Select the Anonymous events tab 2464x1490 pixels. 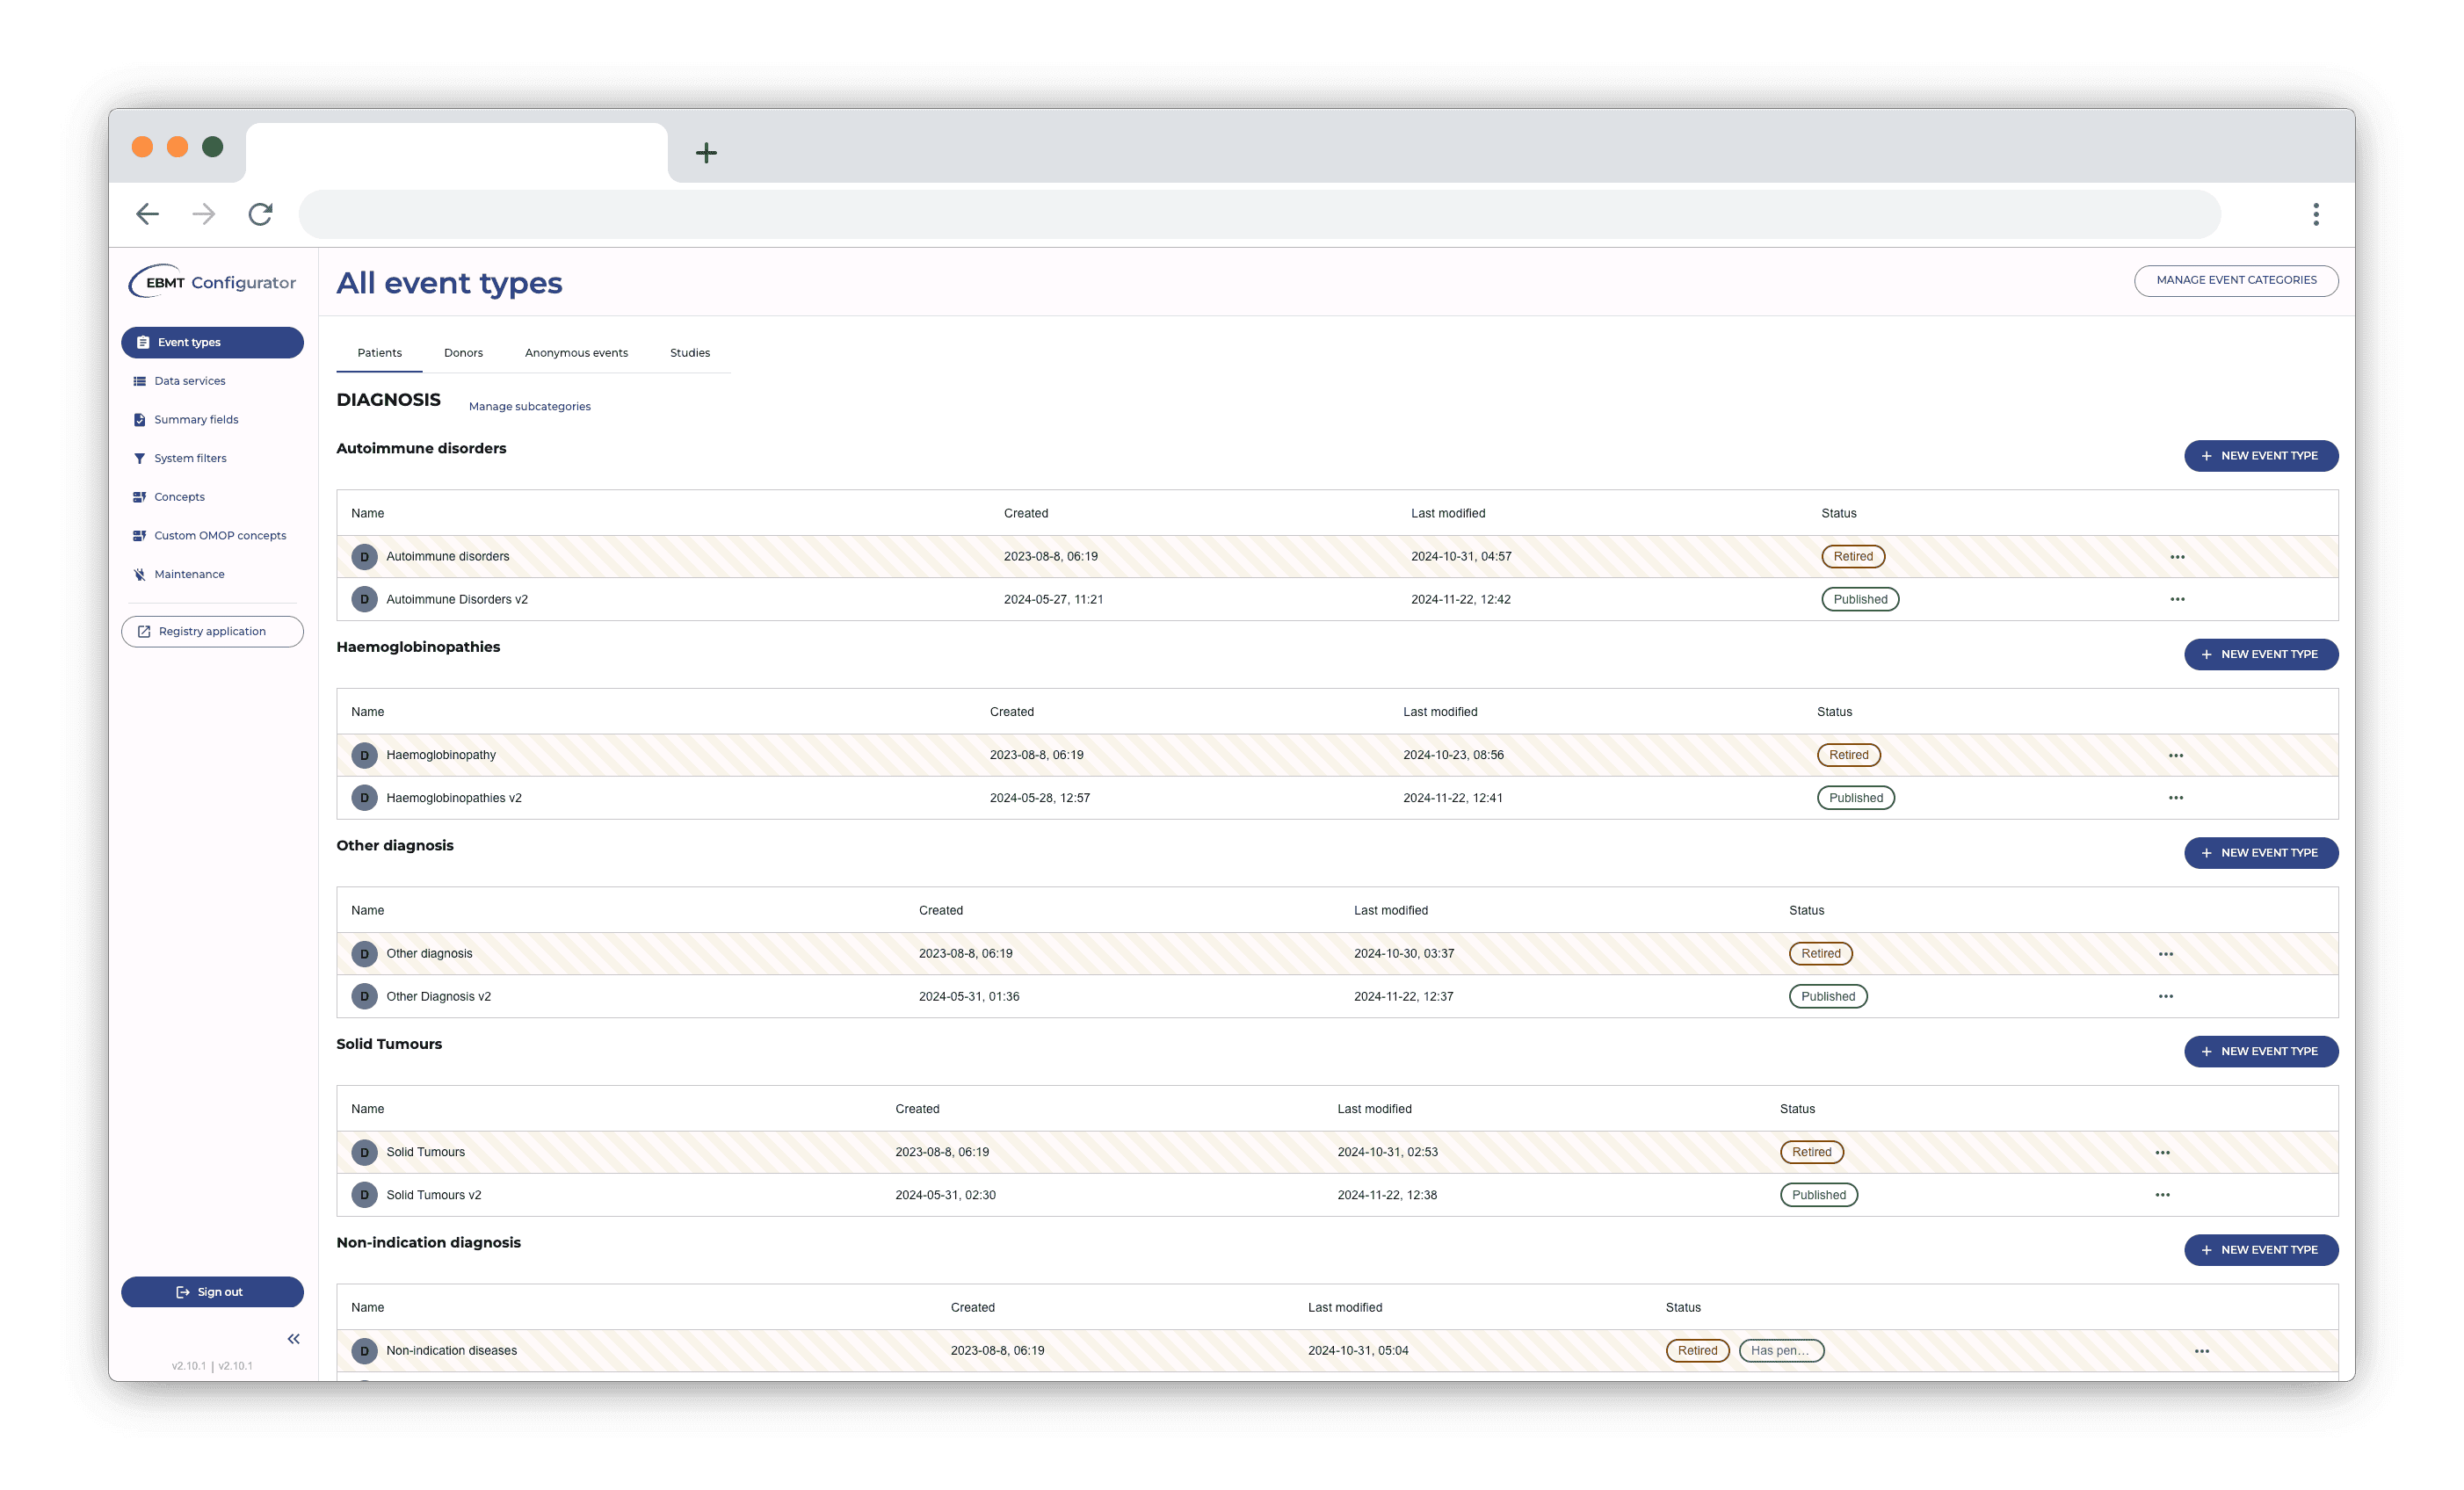point(576,353)
